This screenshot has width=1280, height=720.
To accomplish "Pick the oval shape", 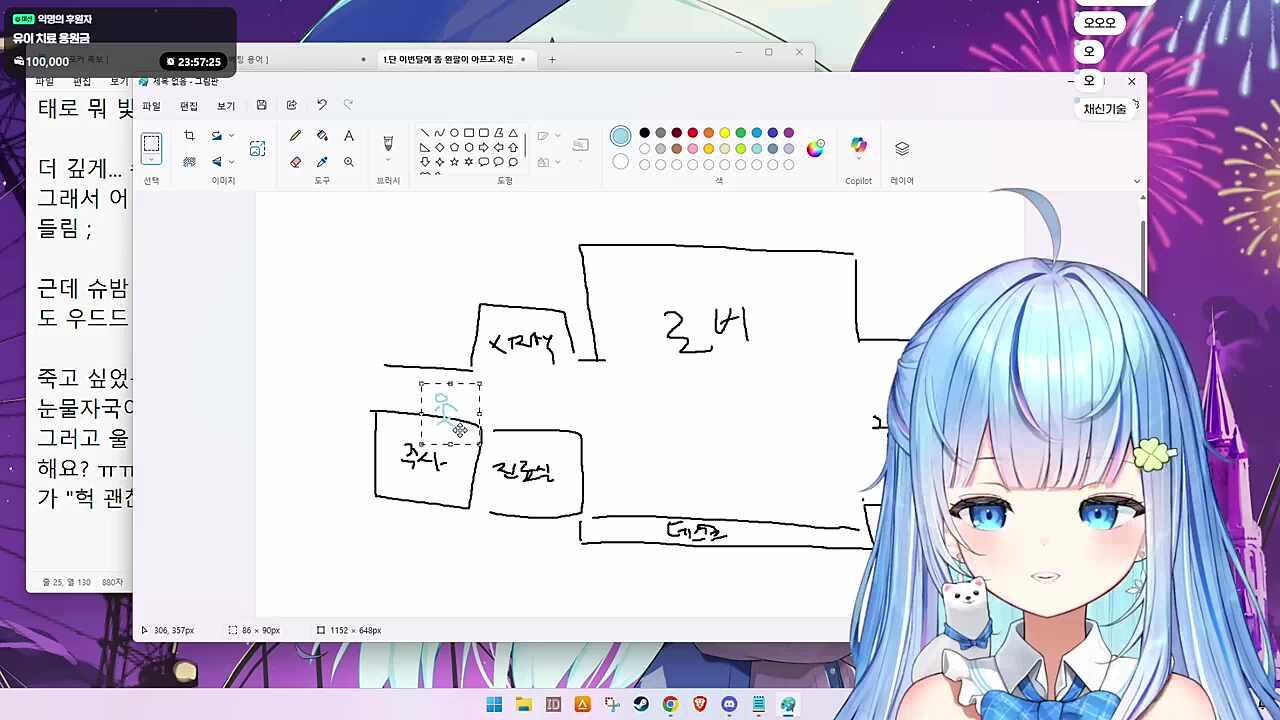I will tap(454, 133).
